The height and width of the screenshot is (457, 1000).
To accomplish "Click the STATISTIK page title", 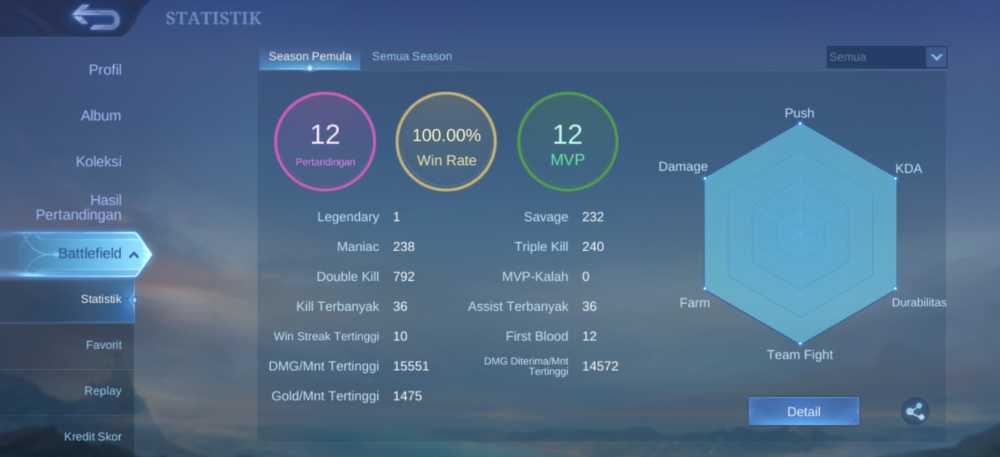I will [x=213, y=18].
